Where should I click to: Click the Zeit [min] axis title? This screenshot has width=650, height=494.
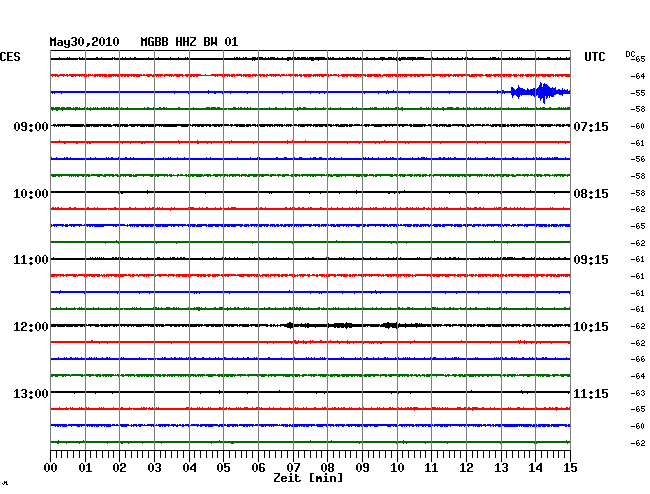coord(308,478)
